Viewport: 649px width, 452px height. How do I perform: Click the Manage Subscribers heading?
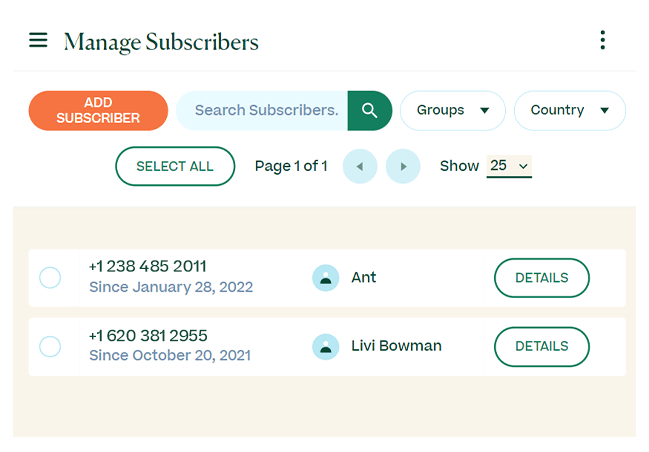tap(161, 42)
